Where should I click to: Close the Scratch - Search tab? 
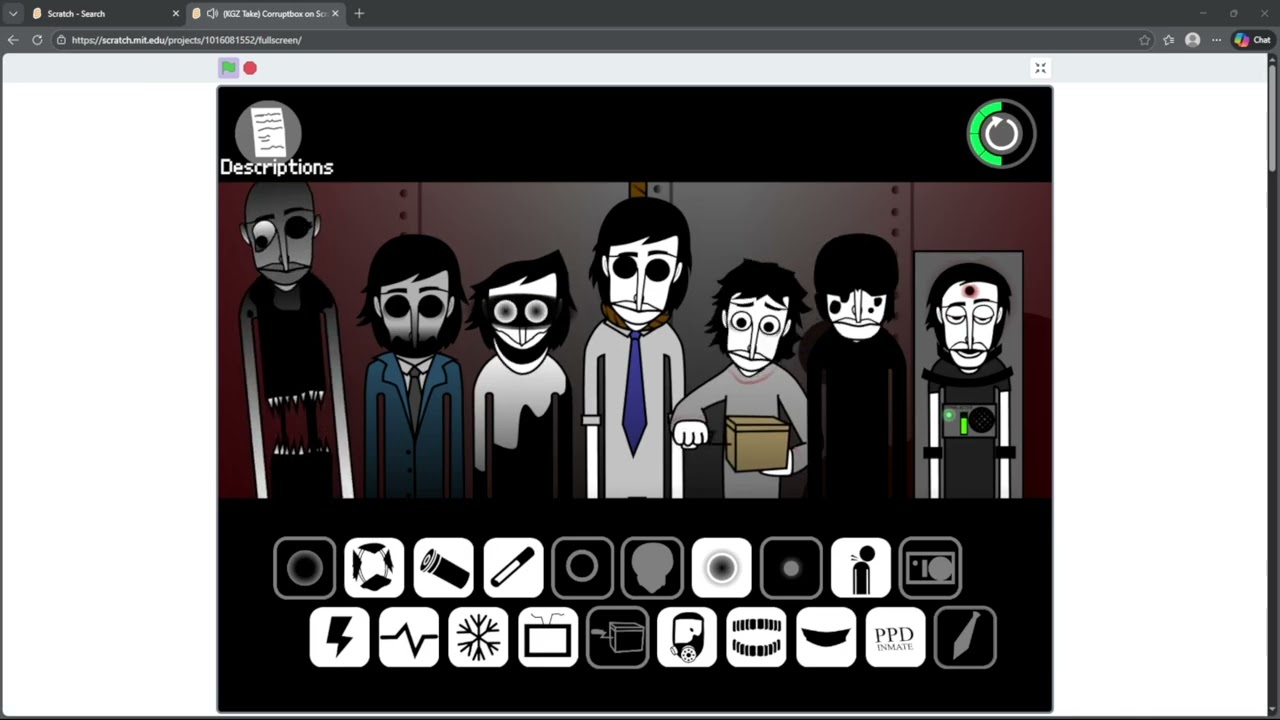(x=176, y=14)
